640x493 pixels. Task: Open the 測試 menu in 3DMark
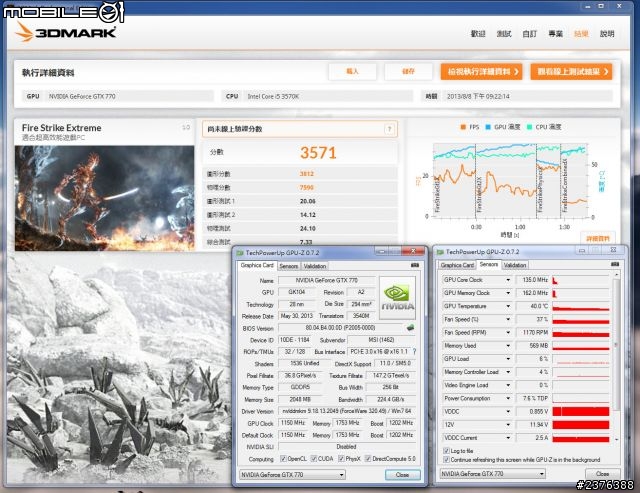pos(504,34)
